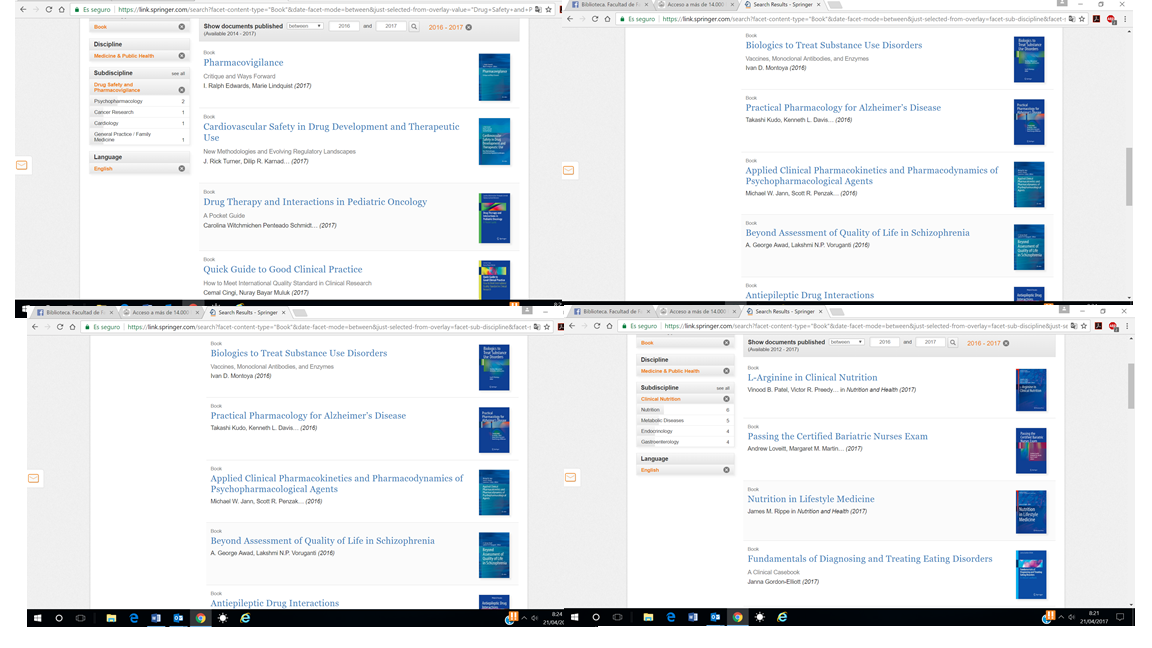Remove Drug Safety and Pharmacovigilance subdiscipline filter

coord(181,90)
